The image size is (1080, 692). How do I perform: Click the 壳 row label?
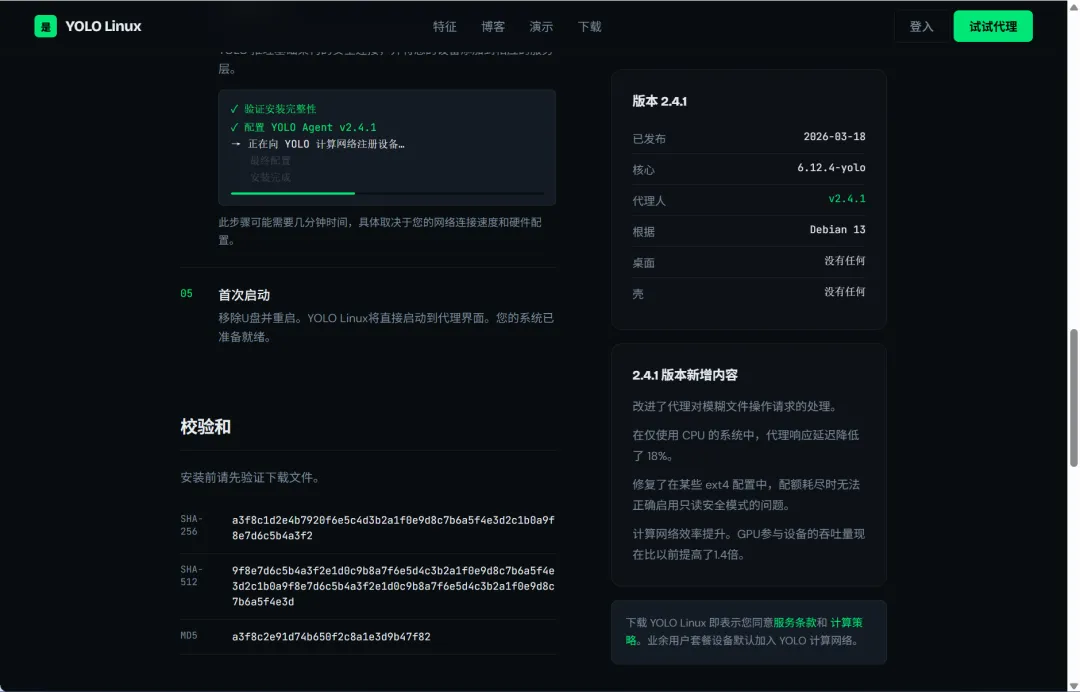coord(638,293)
